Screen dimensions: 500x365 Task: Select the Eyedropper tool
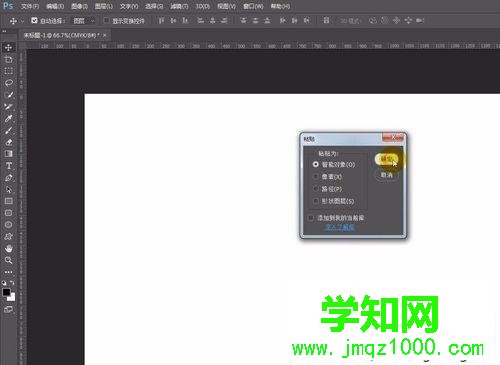[x=8, y=118]
